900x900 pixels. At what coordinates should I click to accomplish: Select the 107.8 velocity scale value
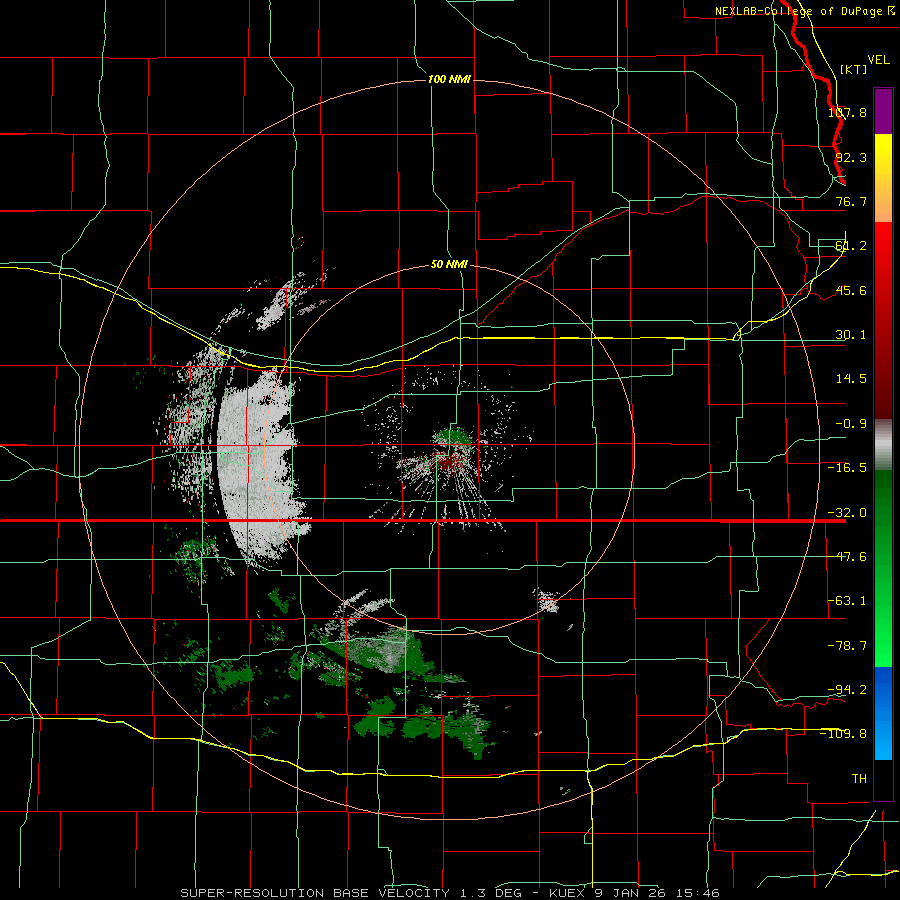click(847, 112)
